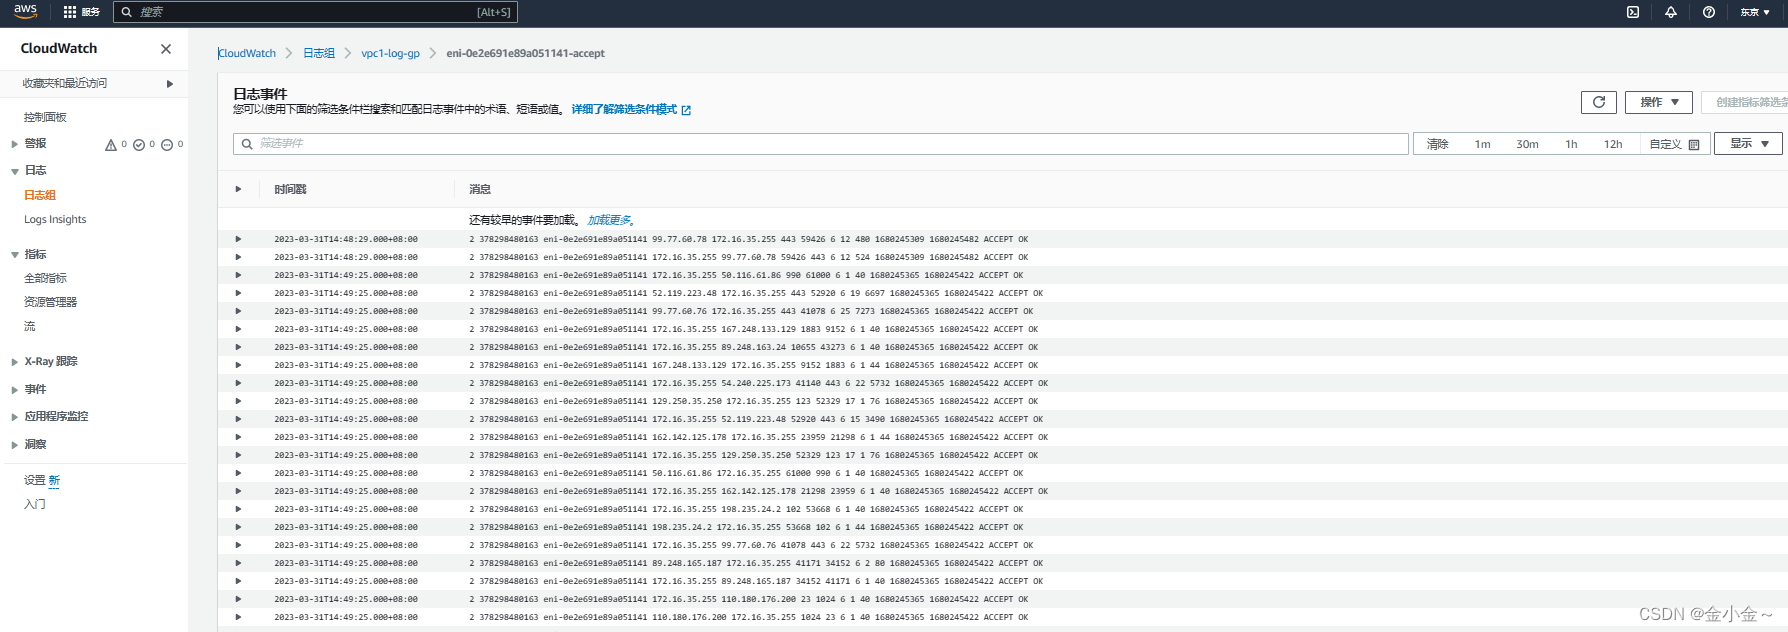1788x632 pixels.
Task: Go to vpc1-log-gp breadcrumb
Action: (x=390, y=54)
